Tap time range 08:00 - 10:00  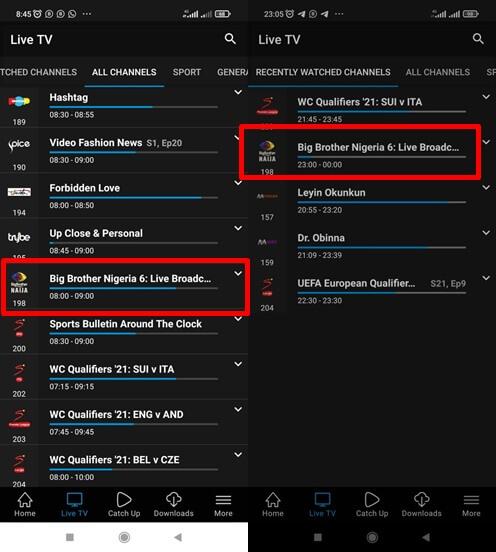(x=72, y=477)
